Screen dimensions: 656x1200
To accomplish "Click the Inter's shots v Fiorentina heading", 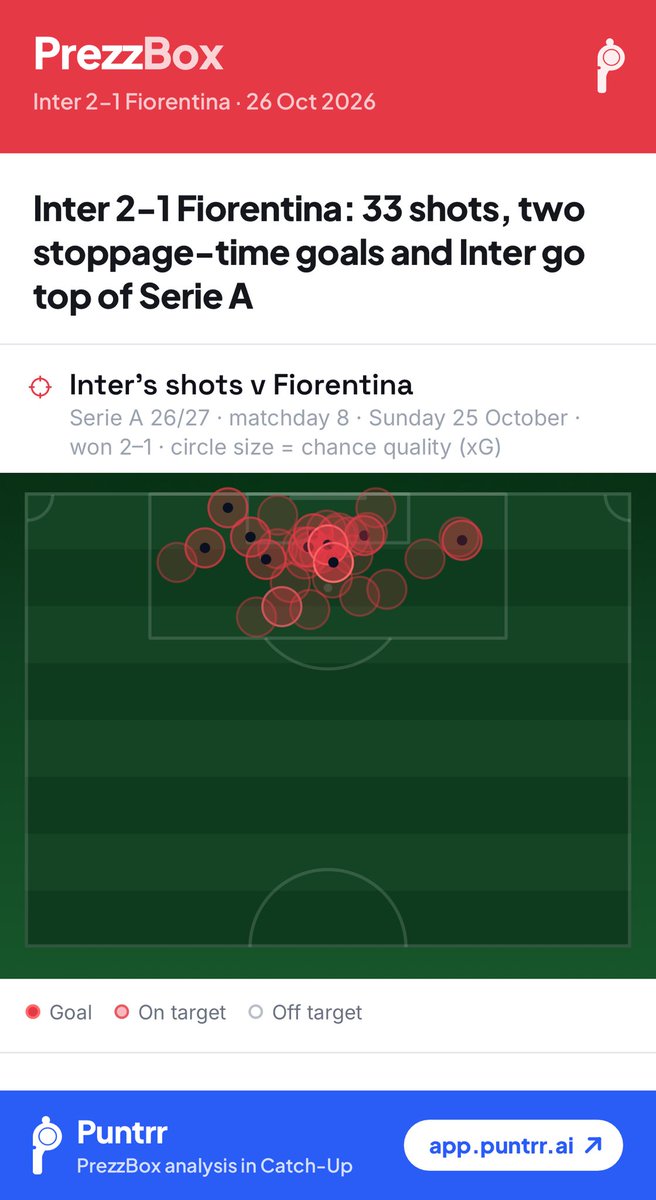I will [x=241, y=384].
